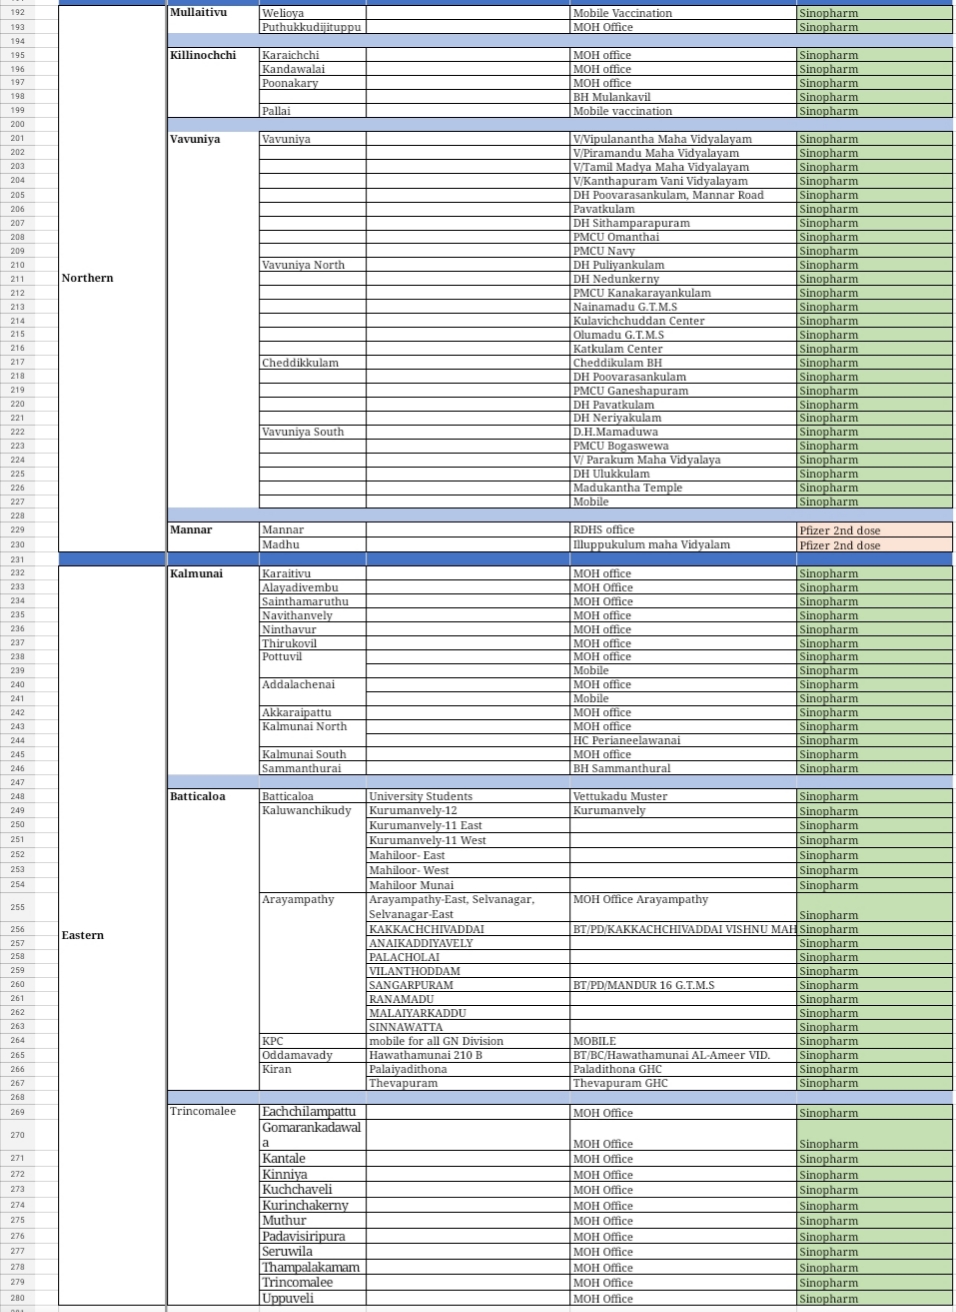
Task: Select the PMCU Kanakarayankulam cell
Action: (x=683, y=293)
